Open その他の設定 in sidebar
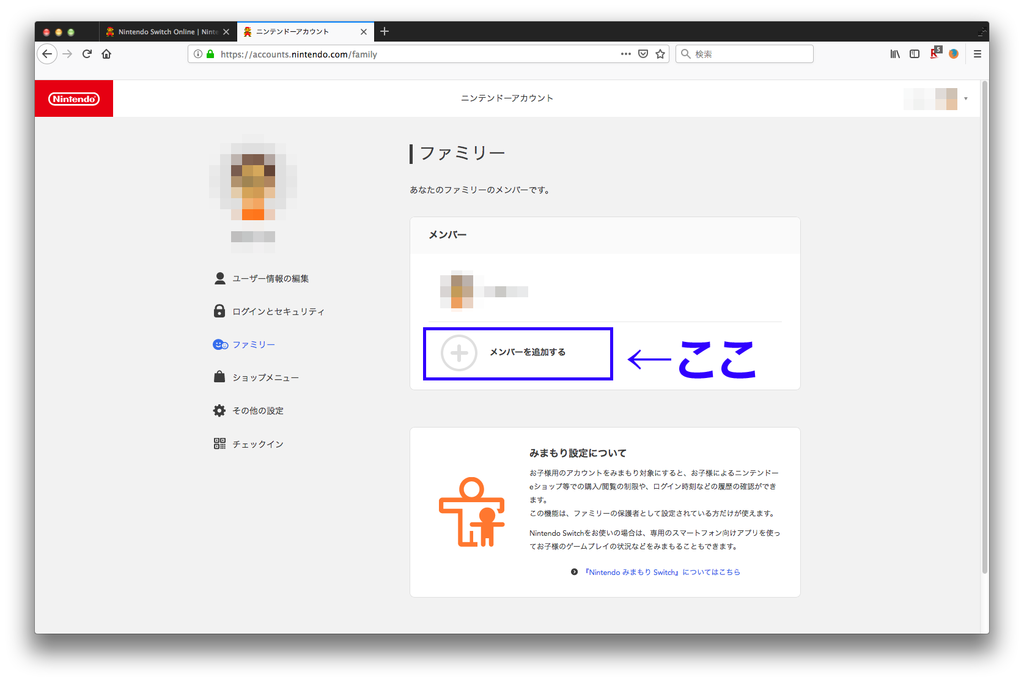This screenshot has width=1024, height=682. click(248, 410)
